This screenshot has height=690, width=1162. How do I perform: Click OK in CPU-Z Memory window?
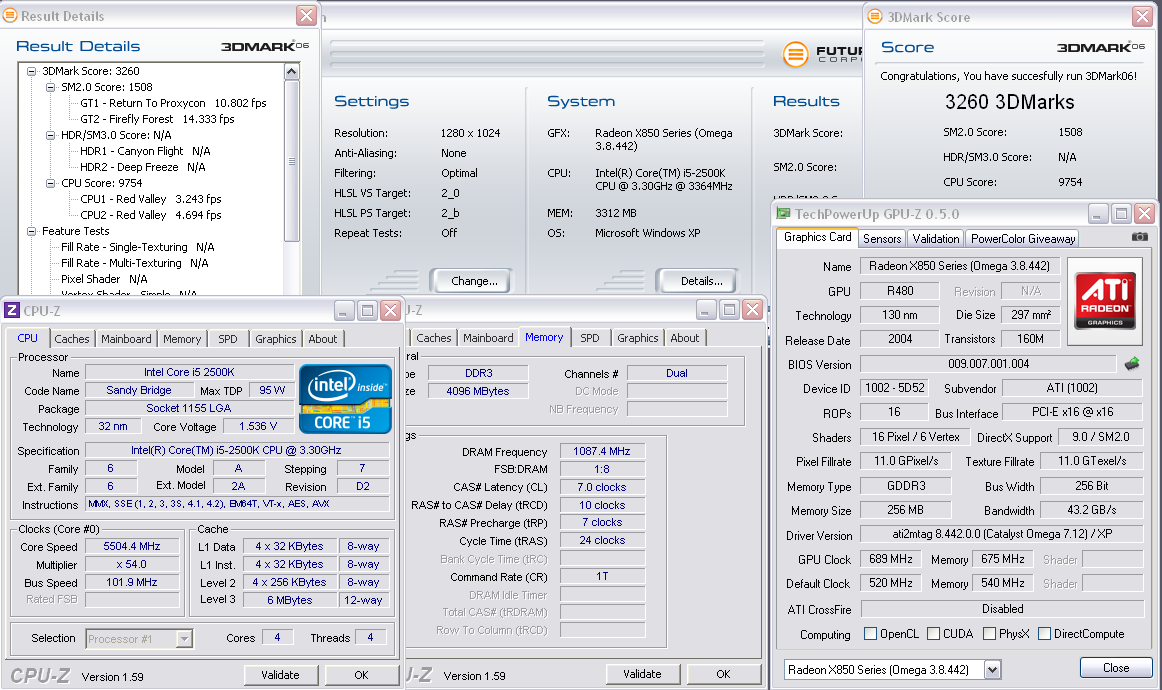(x=723, y=674)
